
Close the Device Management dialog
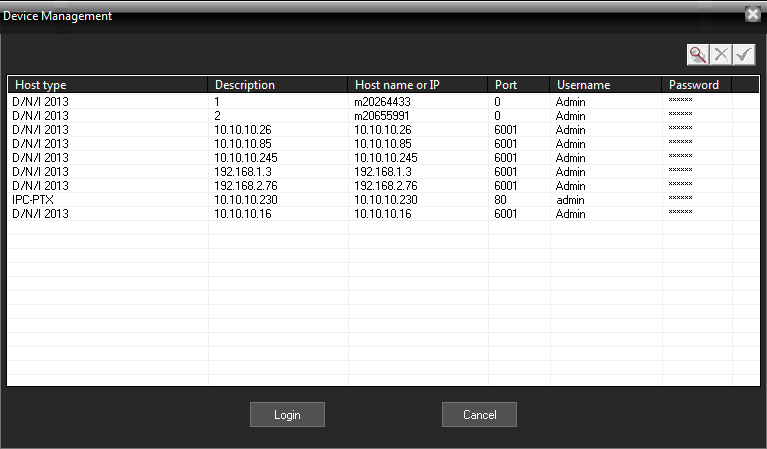pyautogui.click(x=753, y=14)
